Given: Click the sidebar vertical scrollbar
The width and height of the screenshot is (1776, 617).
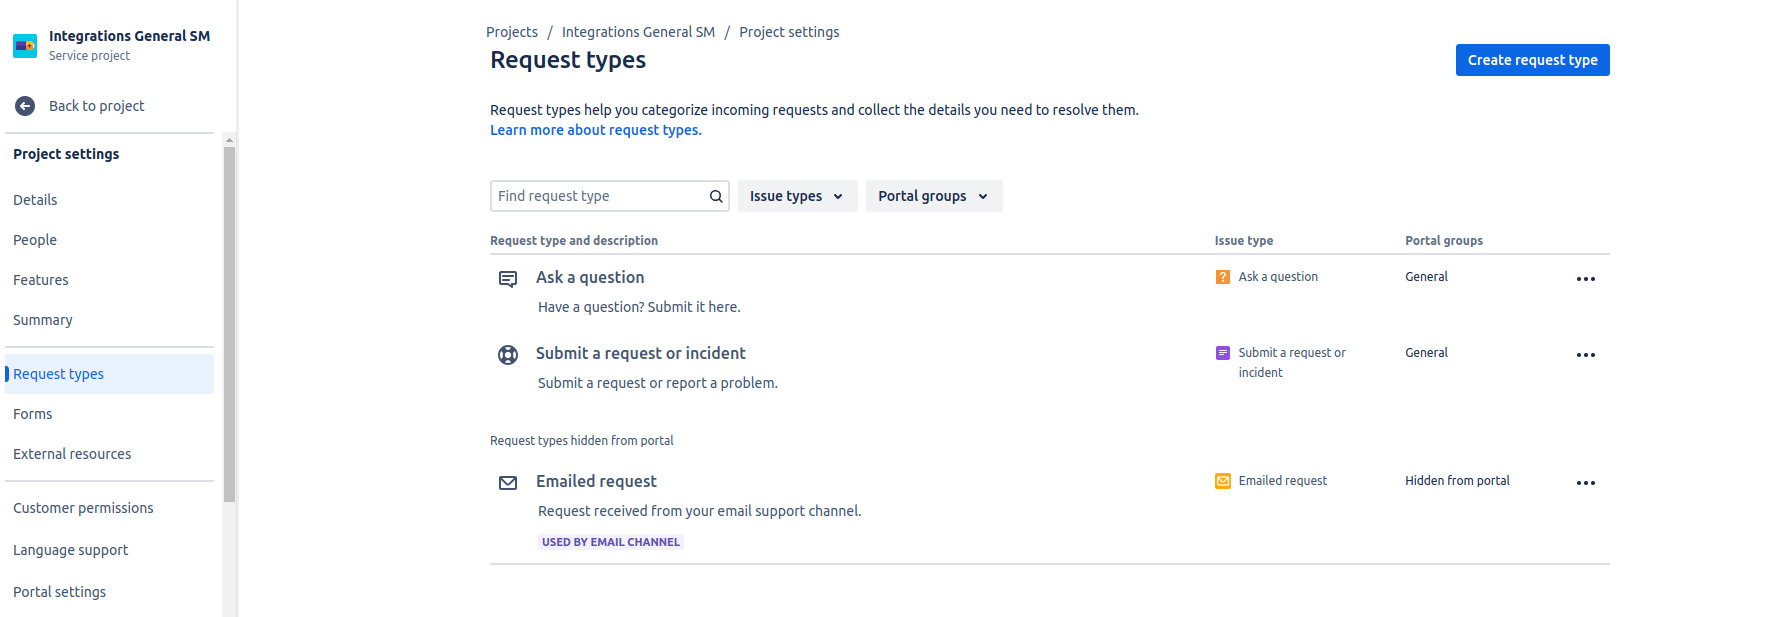Looking at the screenshot, I should tap(229, 320).
